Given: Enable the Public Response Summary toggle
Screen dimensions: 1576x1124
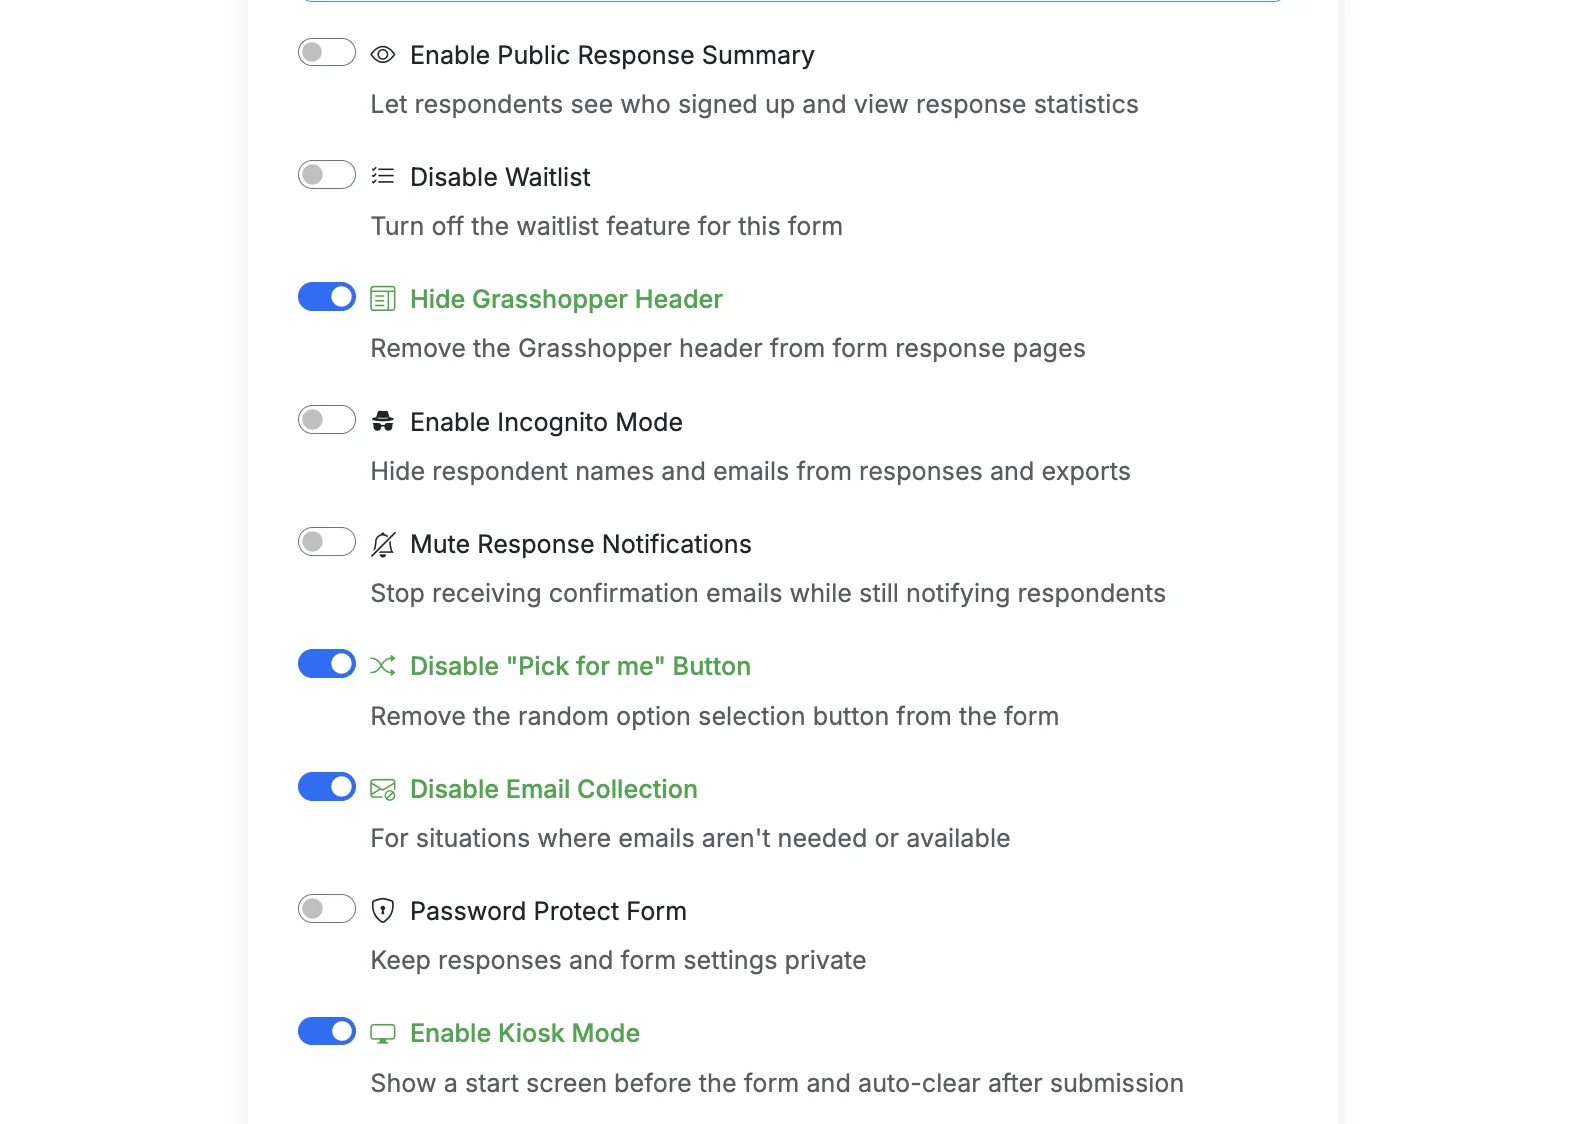Looking at the screenshot, I should (x=326, y=52).
